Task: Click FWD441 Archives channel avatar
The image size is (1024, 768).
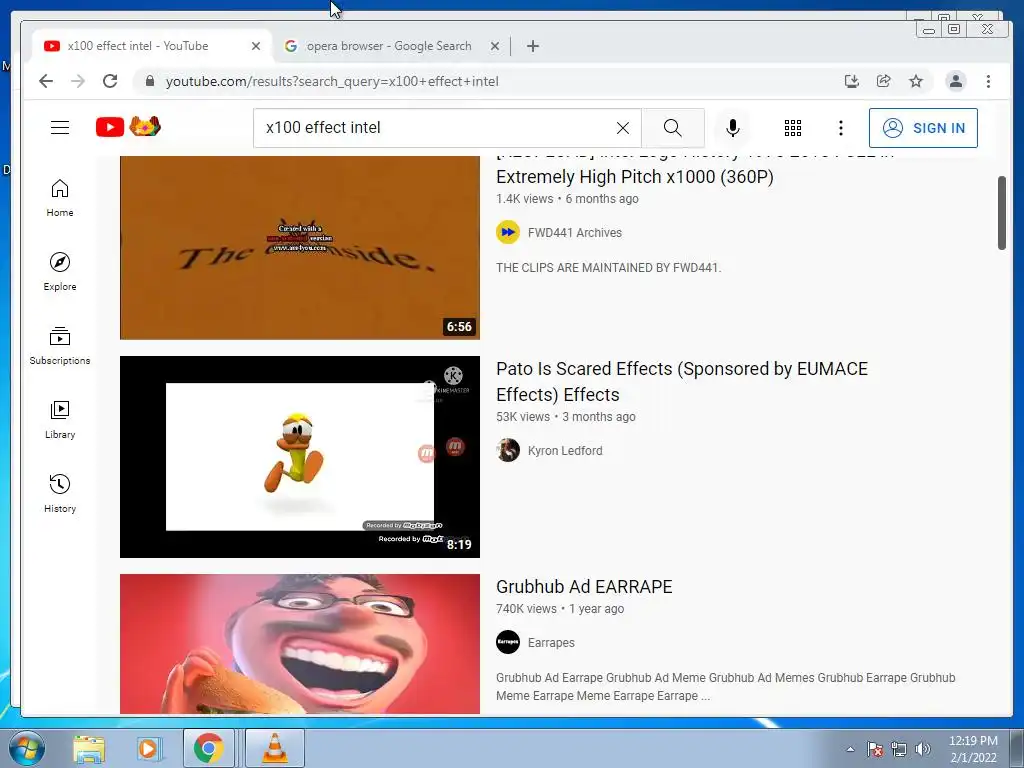Action: coord(508,232)
